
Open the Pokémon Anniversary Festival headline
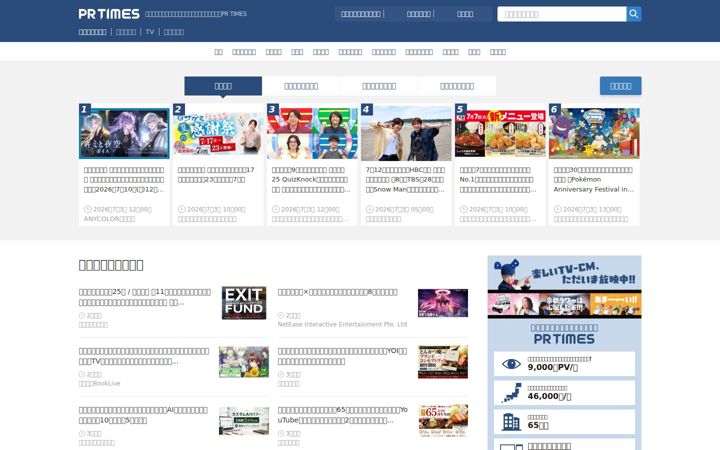594,180
